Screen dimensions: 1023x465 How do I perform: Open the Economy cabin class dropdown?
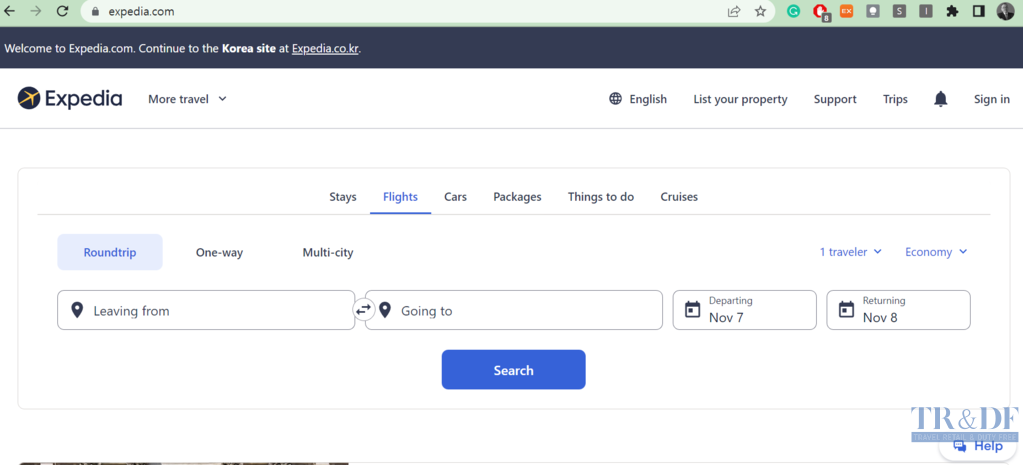(x=936, y=252)
